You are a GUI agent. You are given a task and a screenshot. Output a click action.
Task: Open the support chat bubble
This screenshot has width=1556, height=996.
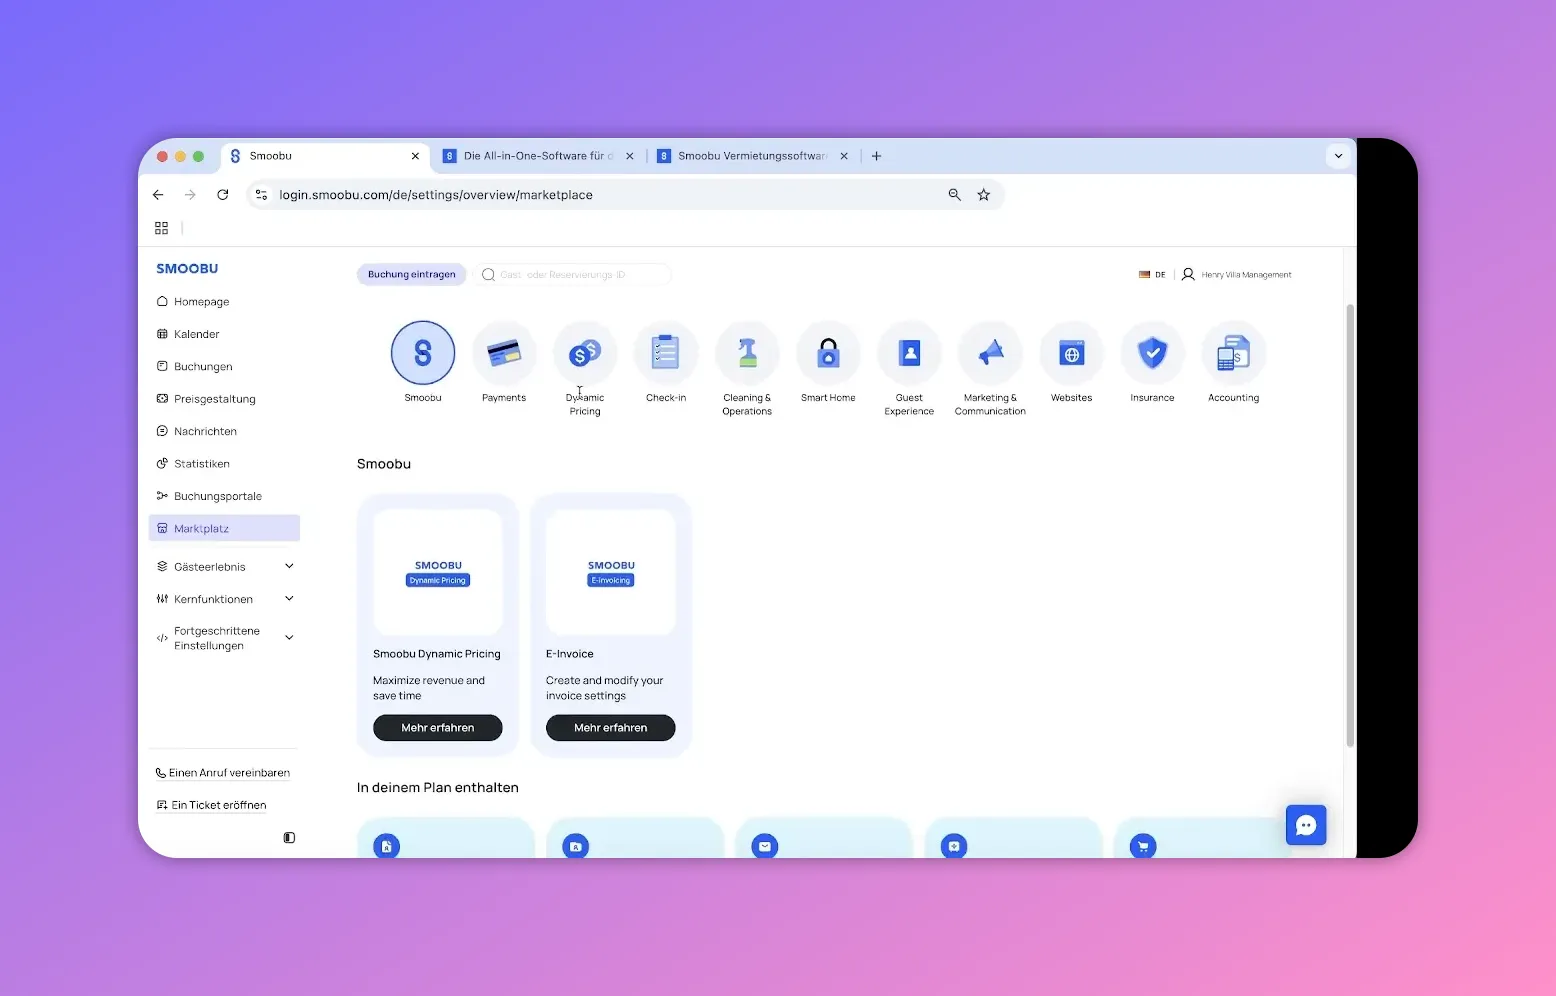pos(1306,825)
